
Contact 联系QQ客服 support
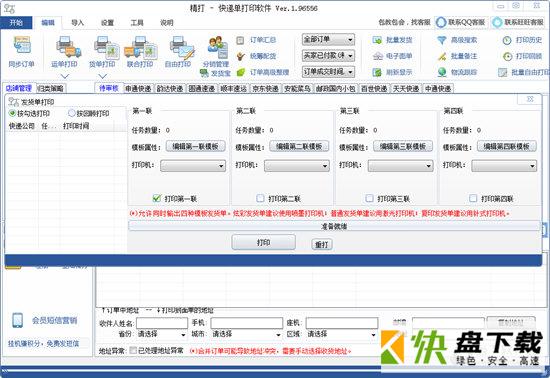(x=461, y=22)
